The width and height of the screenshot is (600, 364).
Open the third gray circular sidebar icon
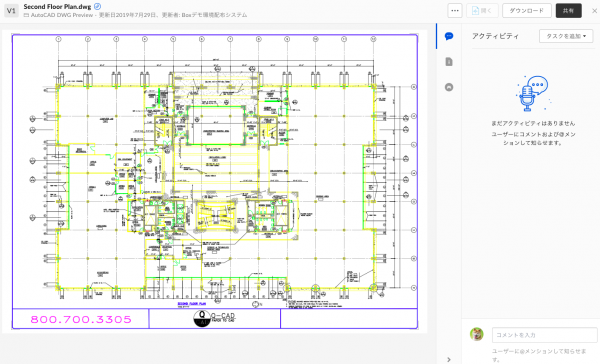pos(449,87)
